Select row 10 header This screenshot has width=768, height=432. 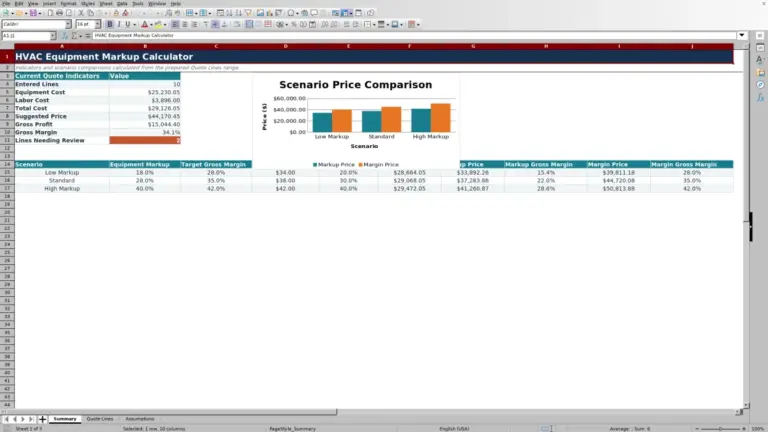(7, 132)
